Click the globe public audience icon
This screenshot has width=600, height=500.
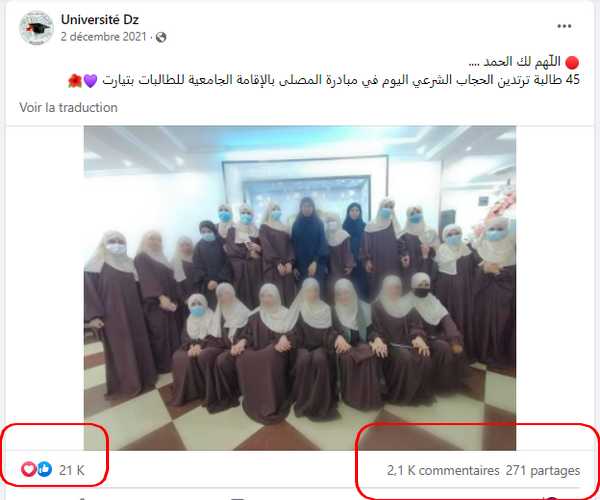click(161, 37)
